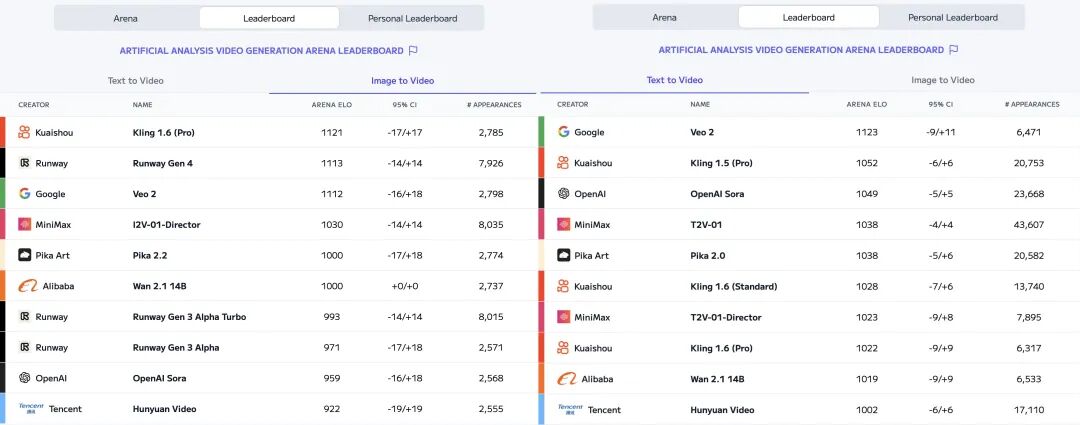The width and height of the screenshot is (1080, 425).
Task: Click ELO value 1123 for Veo 2
Action: coord(866,132)
